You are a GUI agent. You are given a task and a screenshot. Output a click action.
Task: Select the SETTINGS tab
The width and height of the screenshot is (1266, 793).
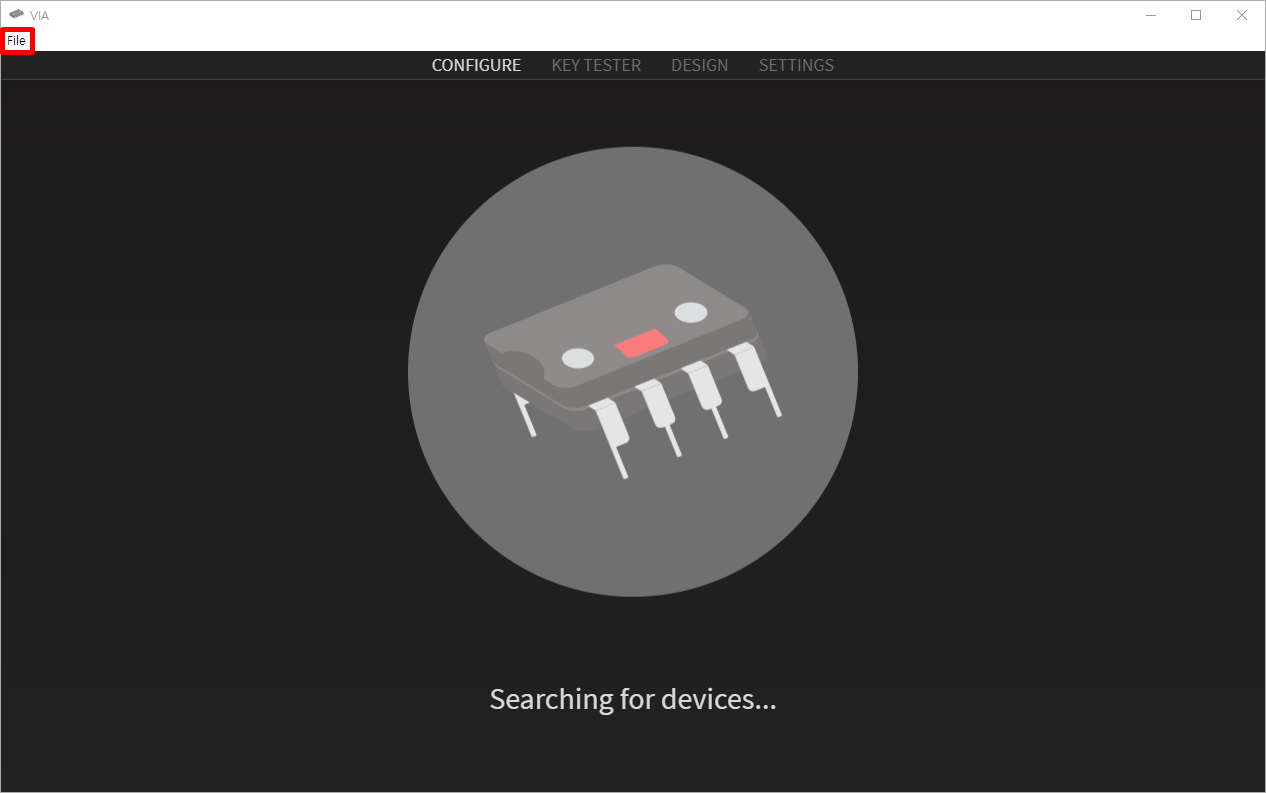pos(796,65)
